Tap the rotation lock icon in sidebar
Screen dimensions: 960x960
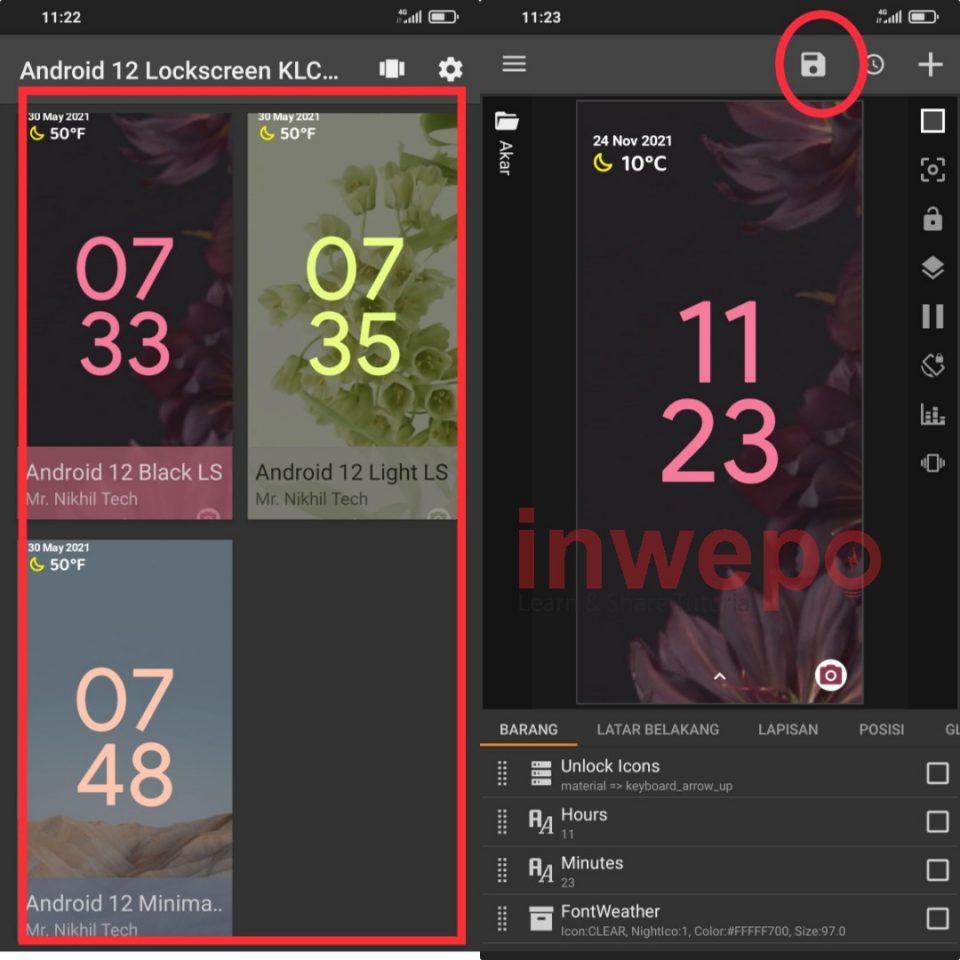pos(932,365)
